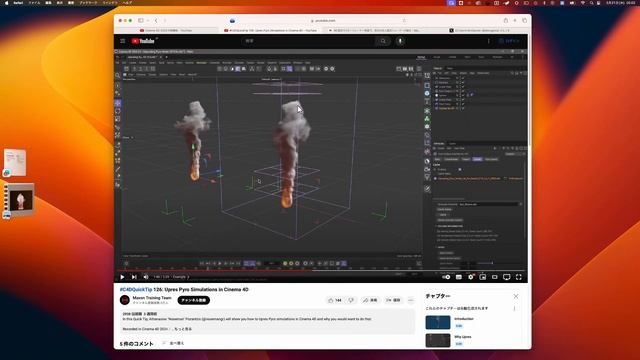Enter fullscreen with the player icon
This screenshot has height=360, width=640.
[519, 277]
